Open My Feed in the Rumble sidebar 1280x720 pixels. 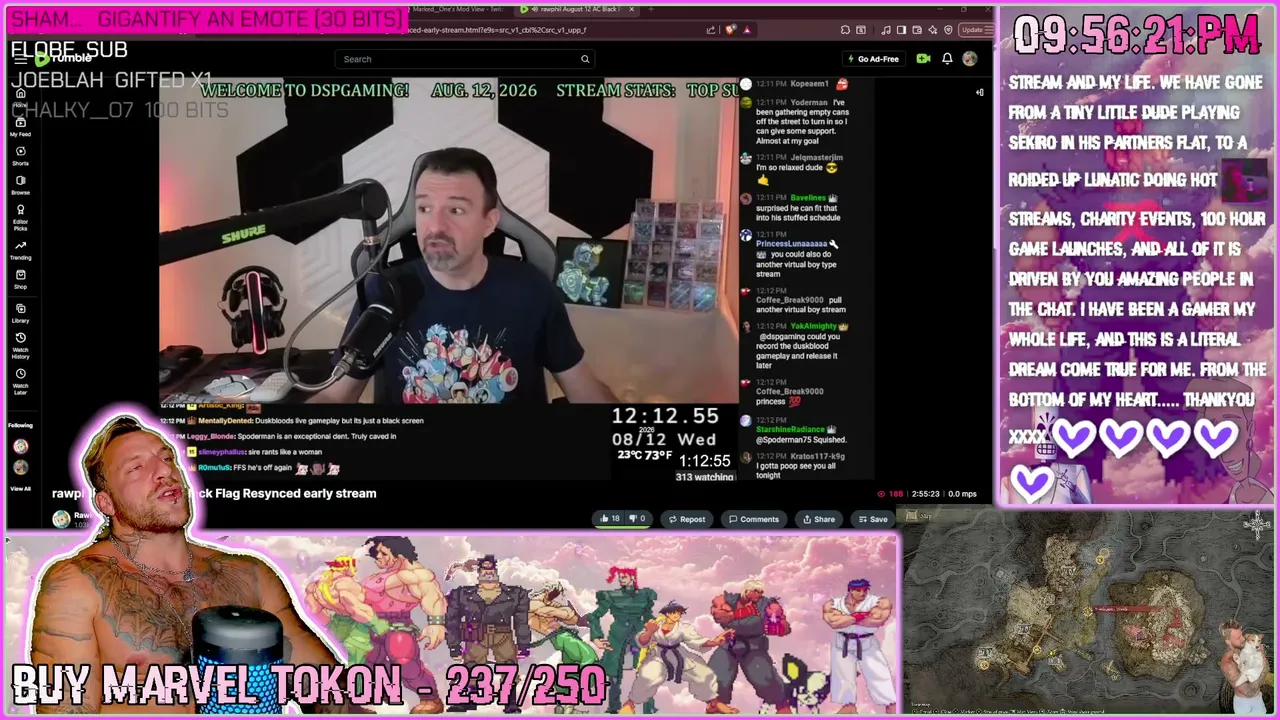[20, 127]
